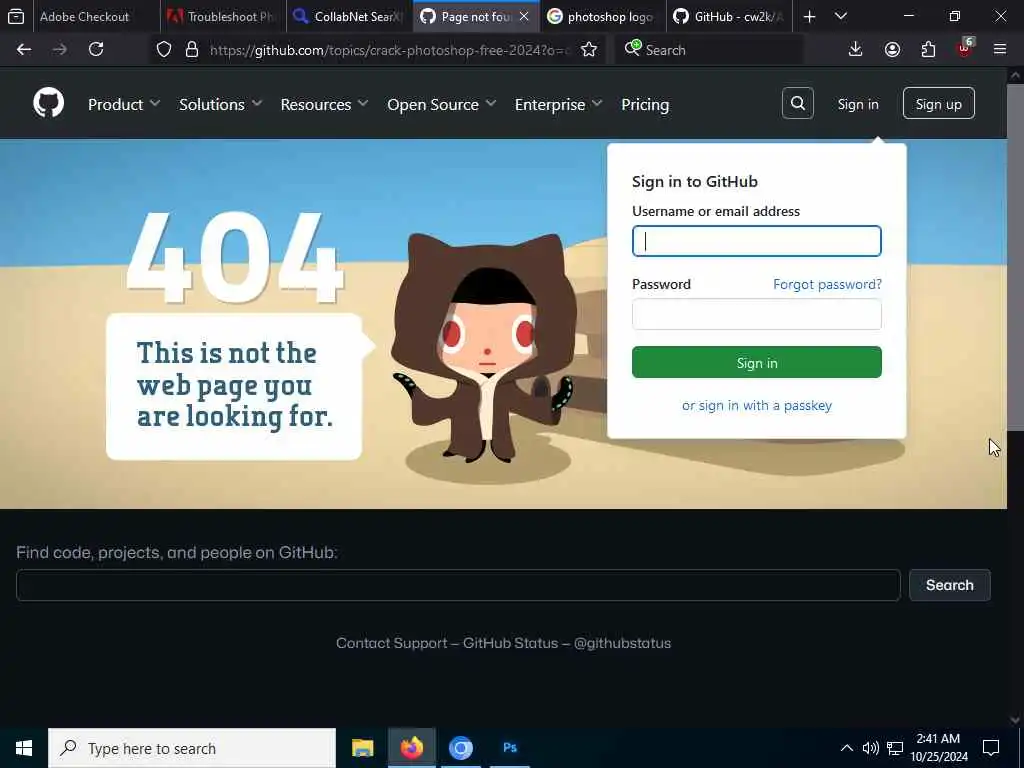This screenshot has width=1024, height=768.
Task: Bookmark this page with star icon
Action: (x=588, y=50)
